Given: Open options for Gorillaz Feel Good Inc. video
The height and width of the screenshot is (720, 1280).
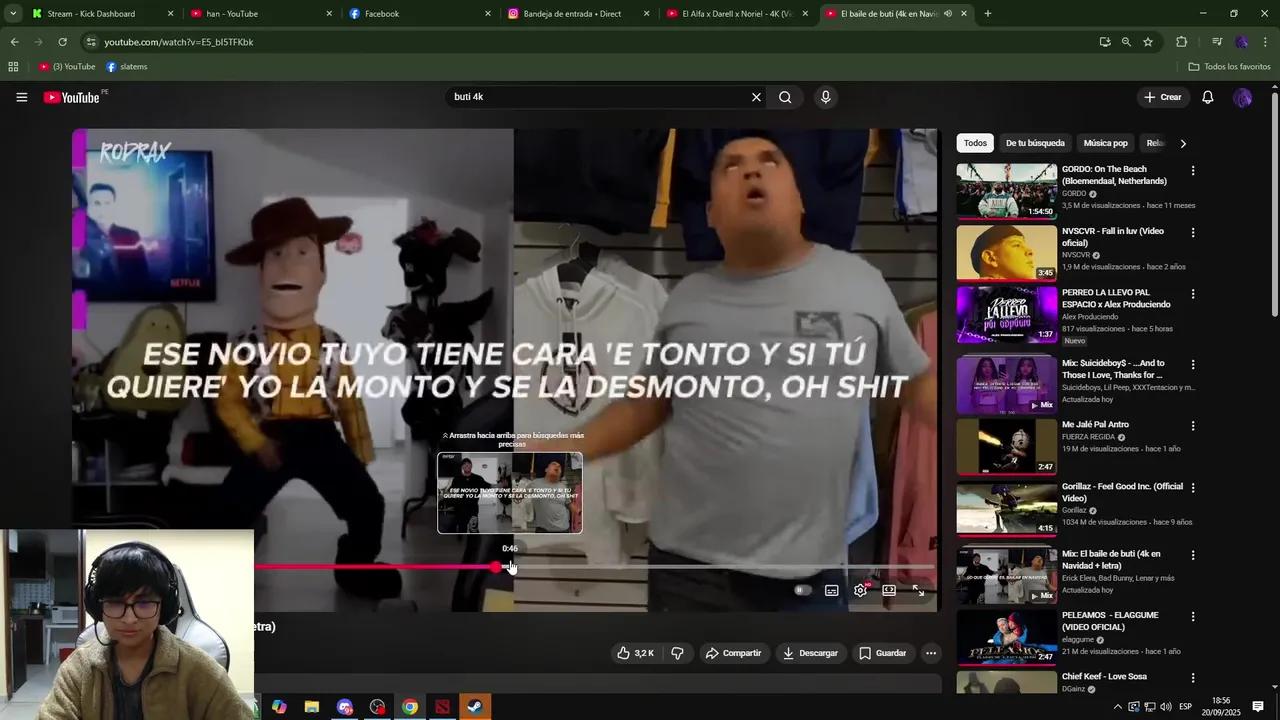Looking at the screenshot, I should 1192,488.
